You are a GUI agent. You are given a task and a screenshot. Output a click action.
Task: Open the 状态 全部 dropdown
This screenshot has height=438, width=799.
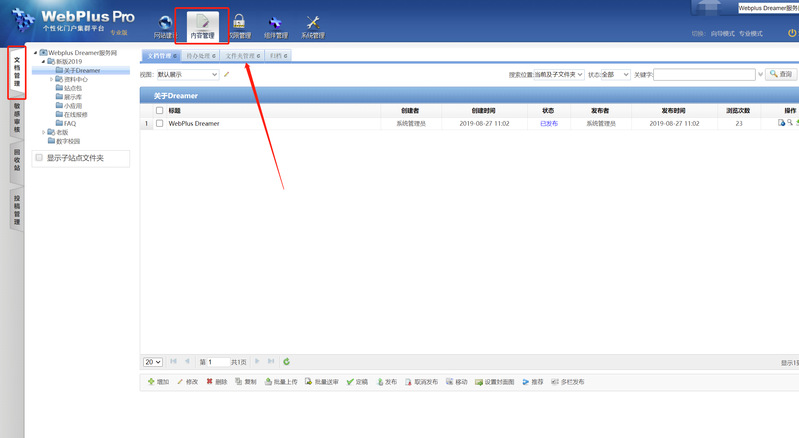coord(608,74)
